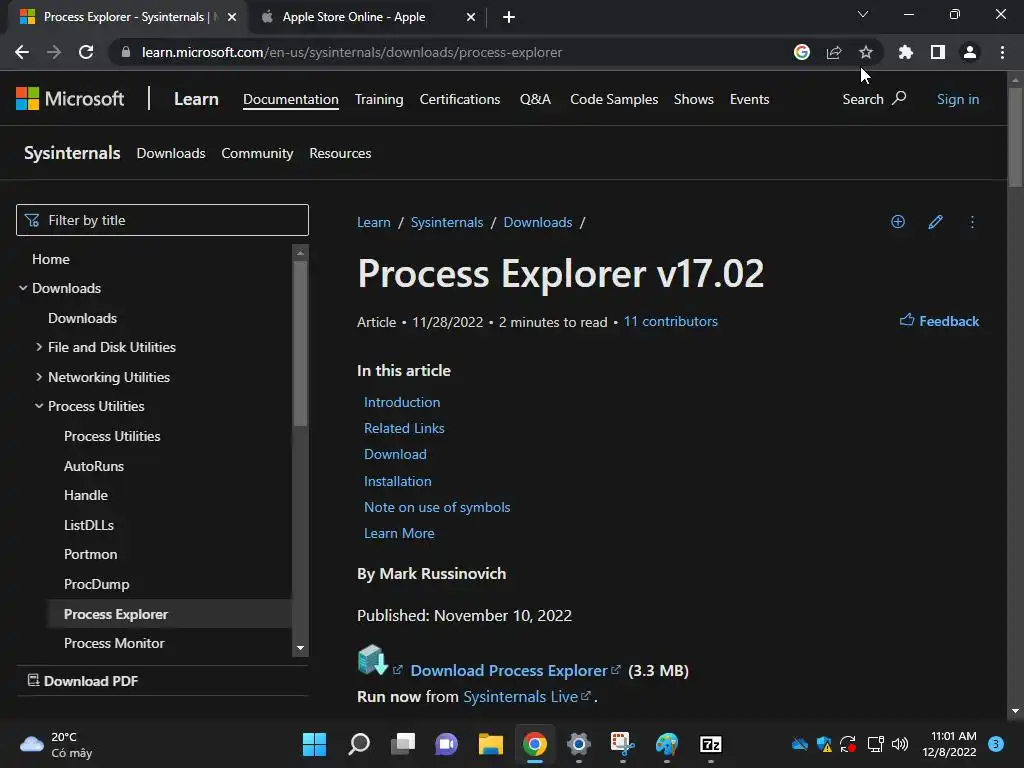Open the notification center badge

tap(995, 744)
